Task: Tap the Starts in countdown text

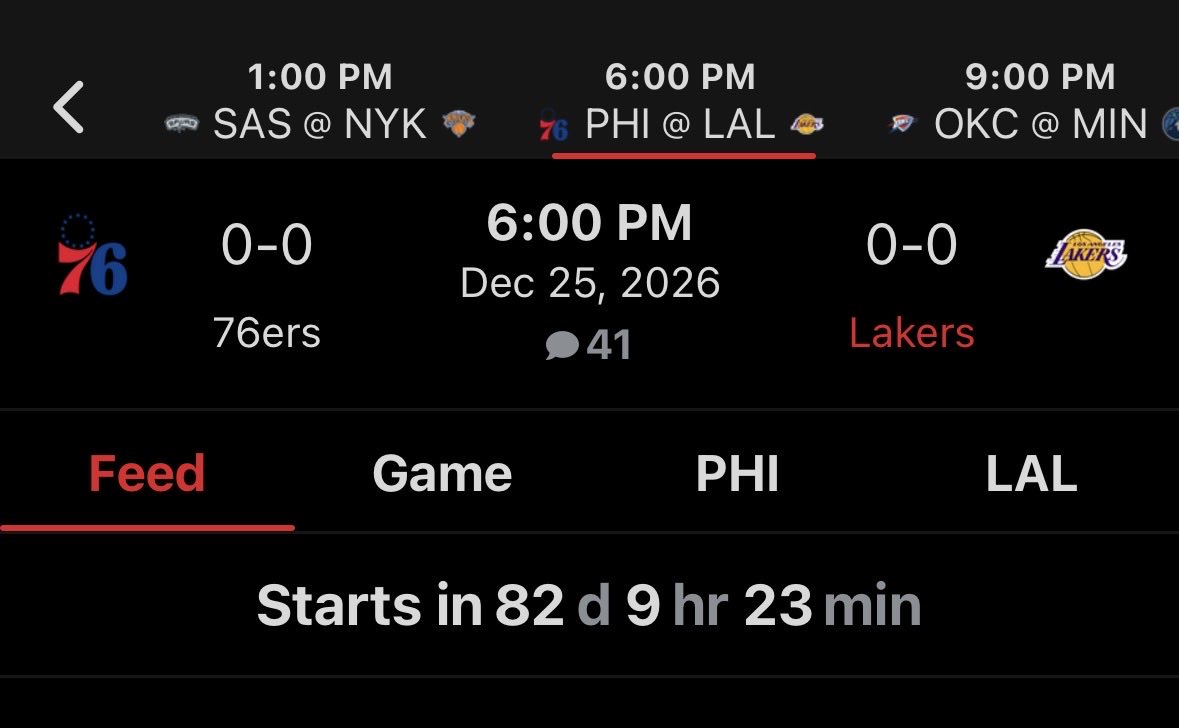Action: pos(589,605)
